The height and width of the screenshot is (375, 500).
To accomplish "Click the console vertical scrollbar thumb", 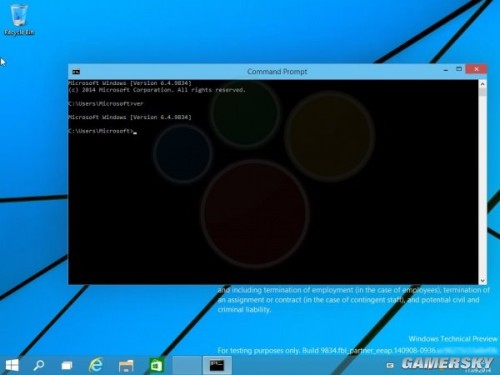I will tap(482, 92).
